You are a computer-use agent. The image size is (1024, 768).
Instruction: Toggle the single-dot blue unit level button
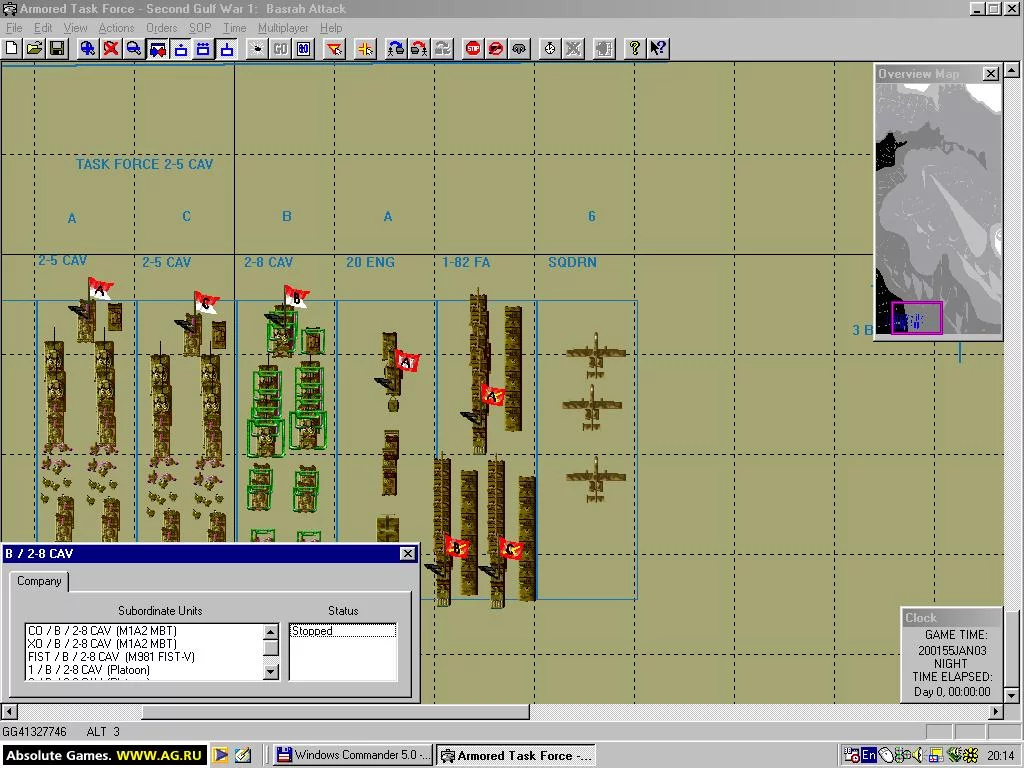(180, 48)
